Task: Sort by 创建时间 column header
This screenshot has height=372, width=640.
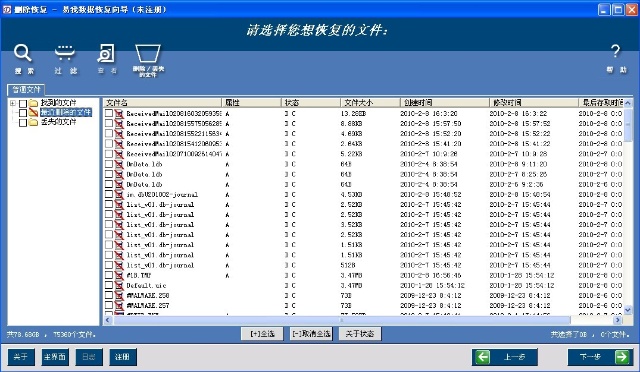Action: coord(444,102)
